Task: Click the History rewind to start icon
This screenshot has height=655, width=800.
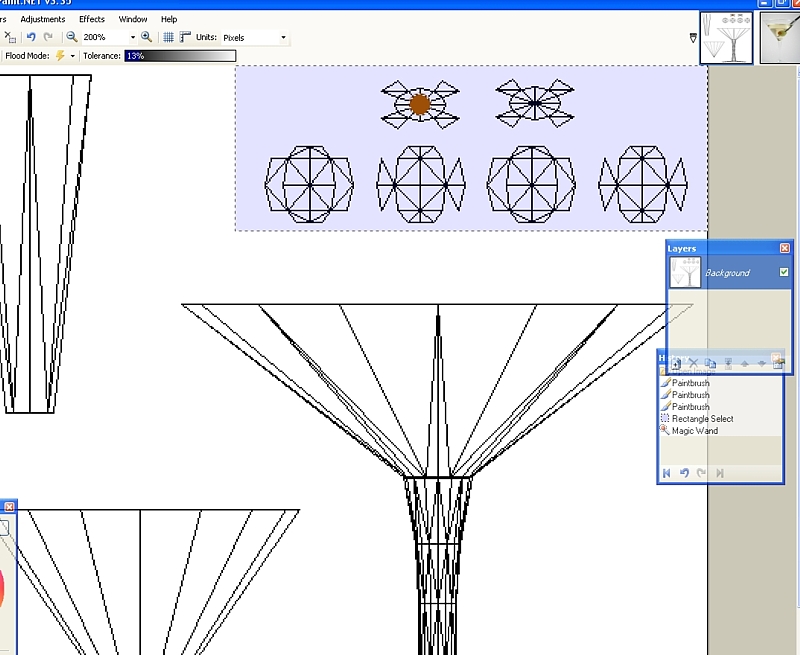Action: click(x=667, y=473)
